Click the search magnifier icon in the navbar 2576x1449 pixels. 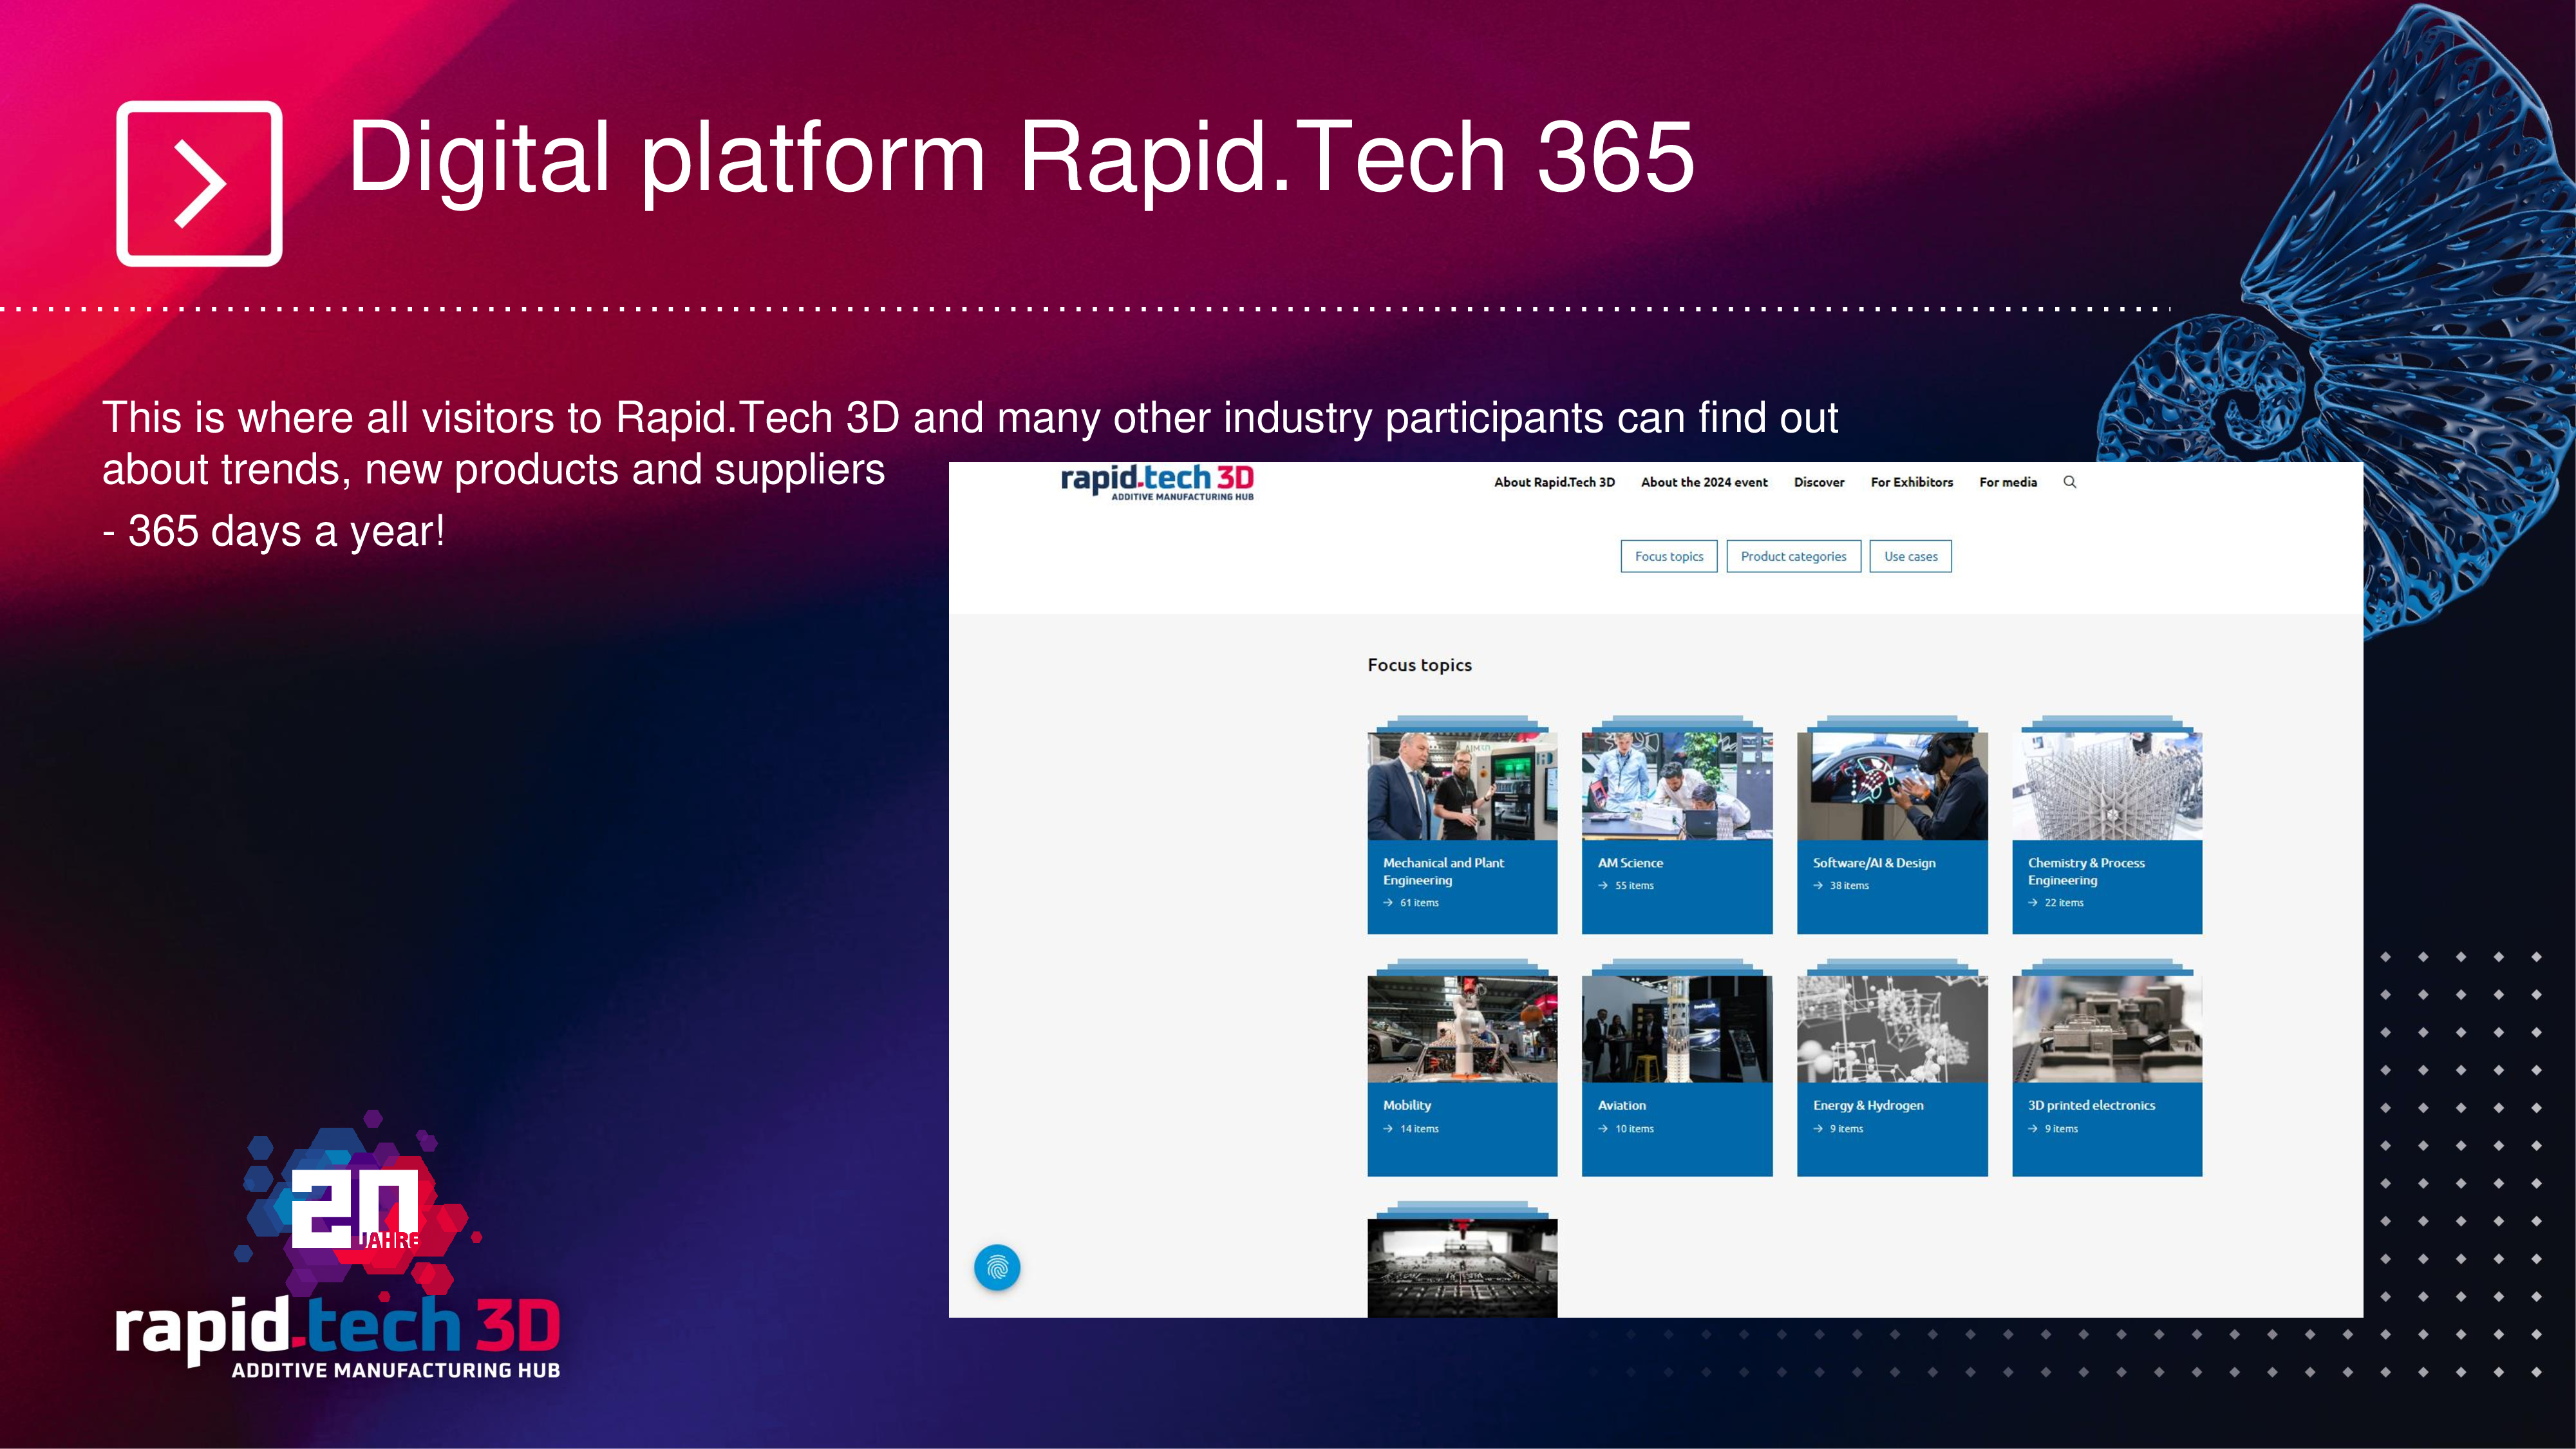pyautogui.click(x=2069, y=482)
